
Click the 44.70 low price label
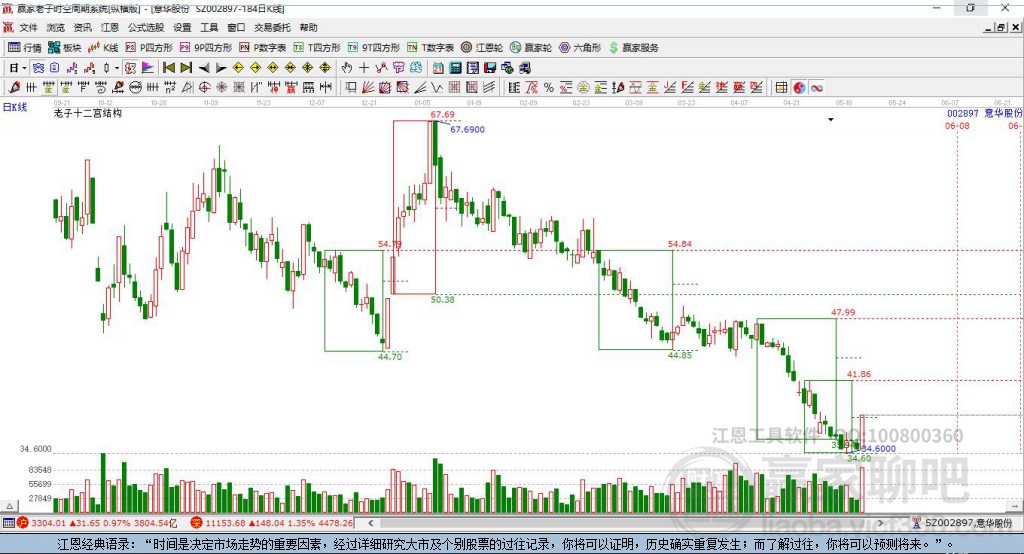pyautogui.click(x=390, y=357)
